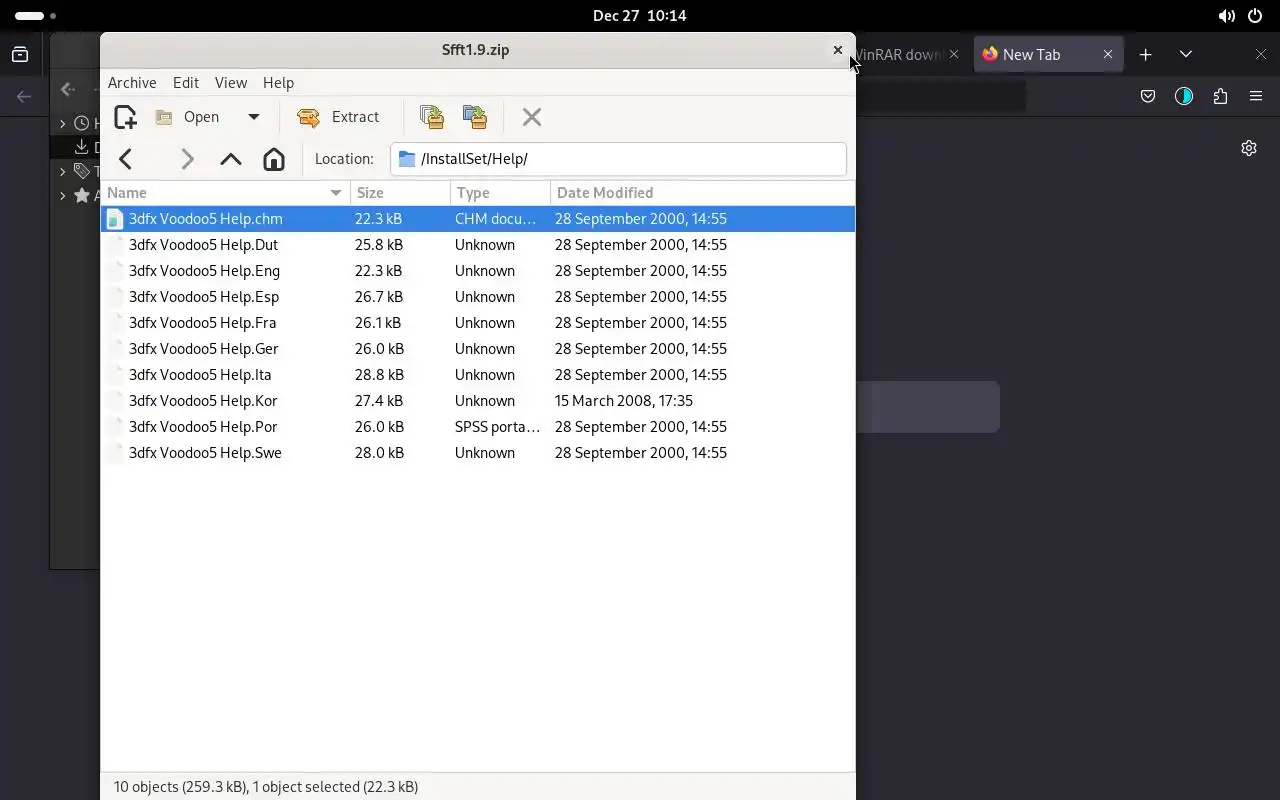Select 3dfx Voodoo5 Help.Ita file
Screen dimensions: 1280x800
point(478,375)
